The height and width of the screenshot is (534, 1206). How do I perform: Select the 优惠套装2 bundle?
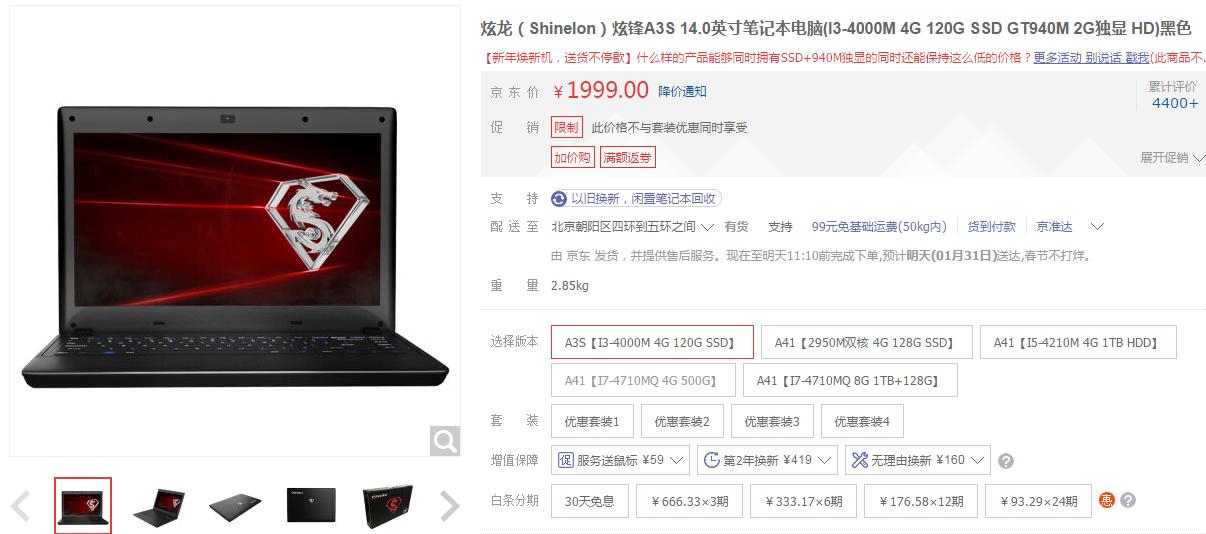click(x=682, y=422)
